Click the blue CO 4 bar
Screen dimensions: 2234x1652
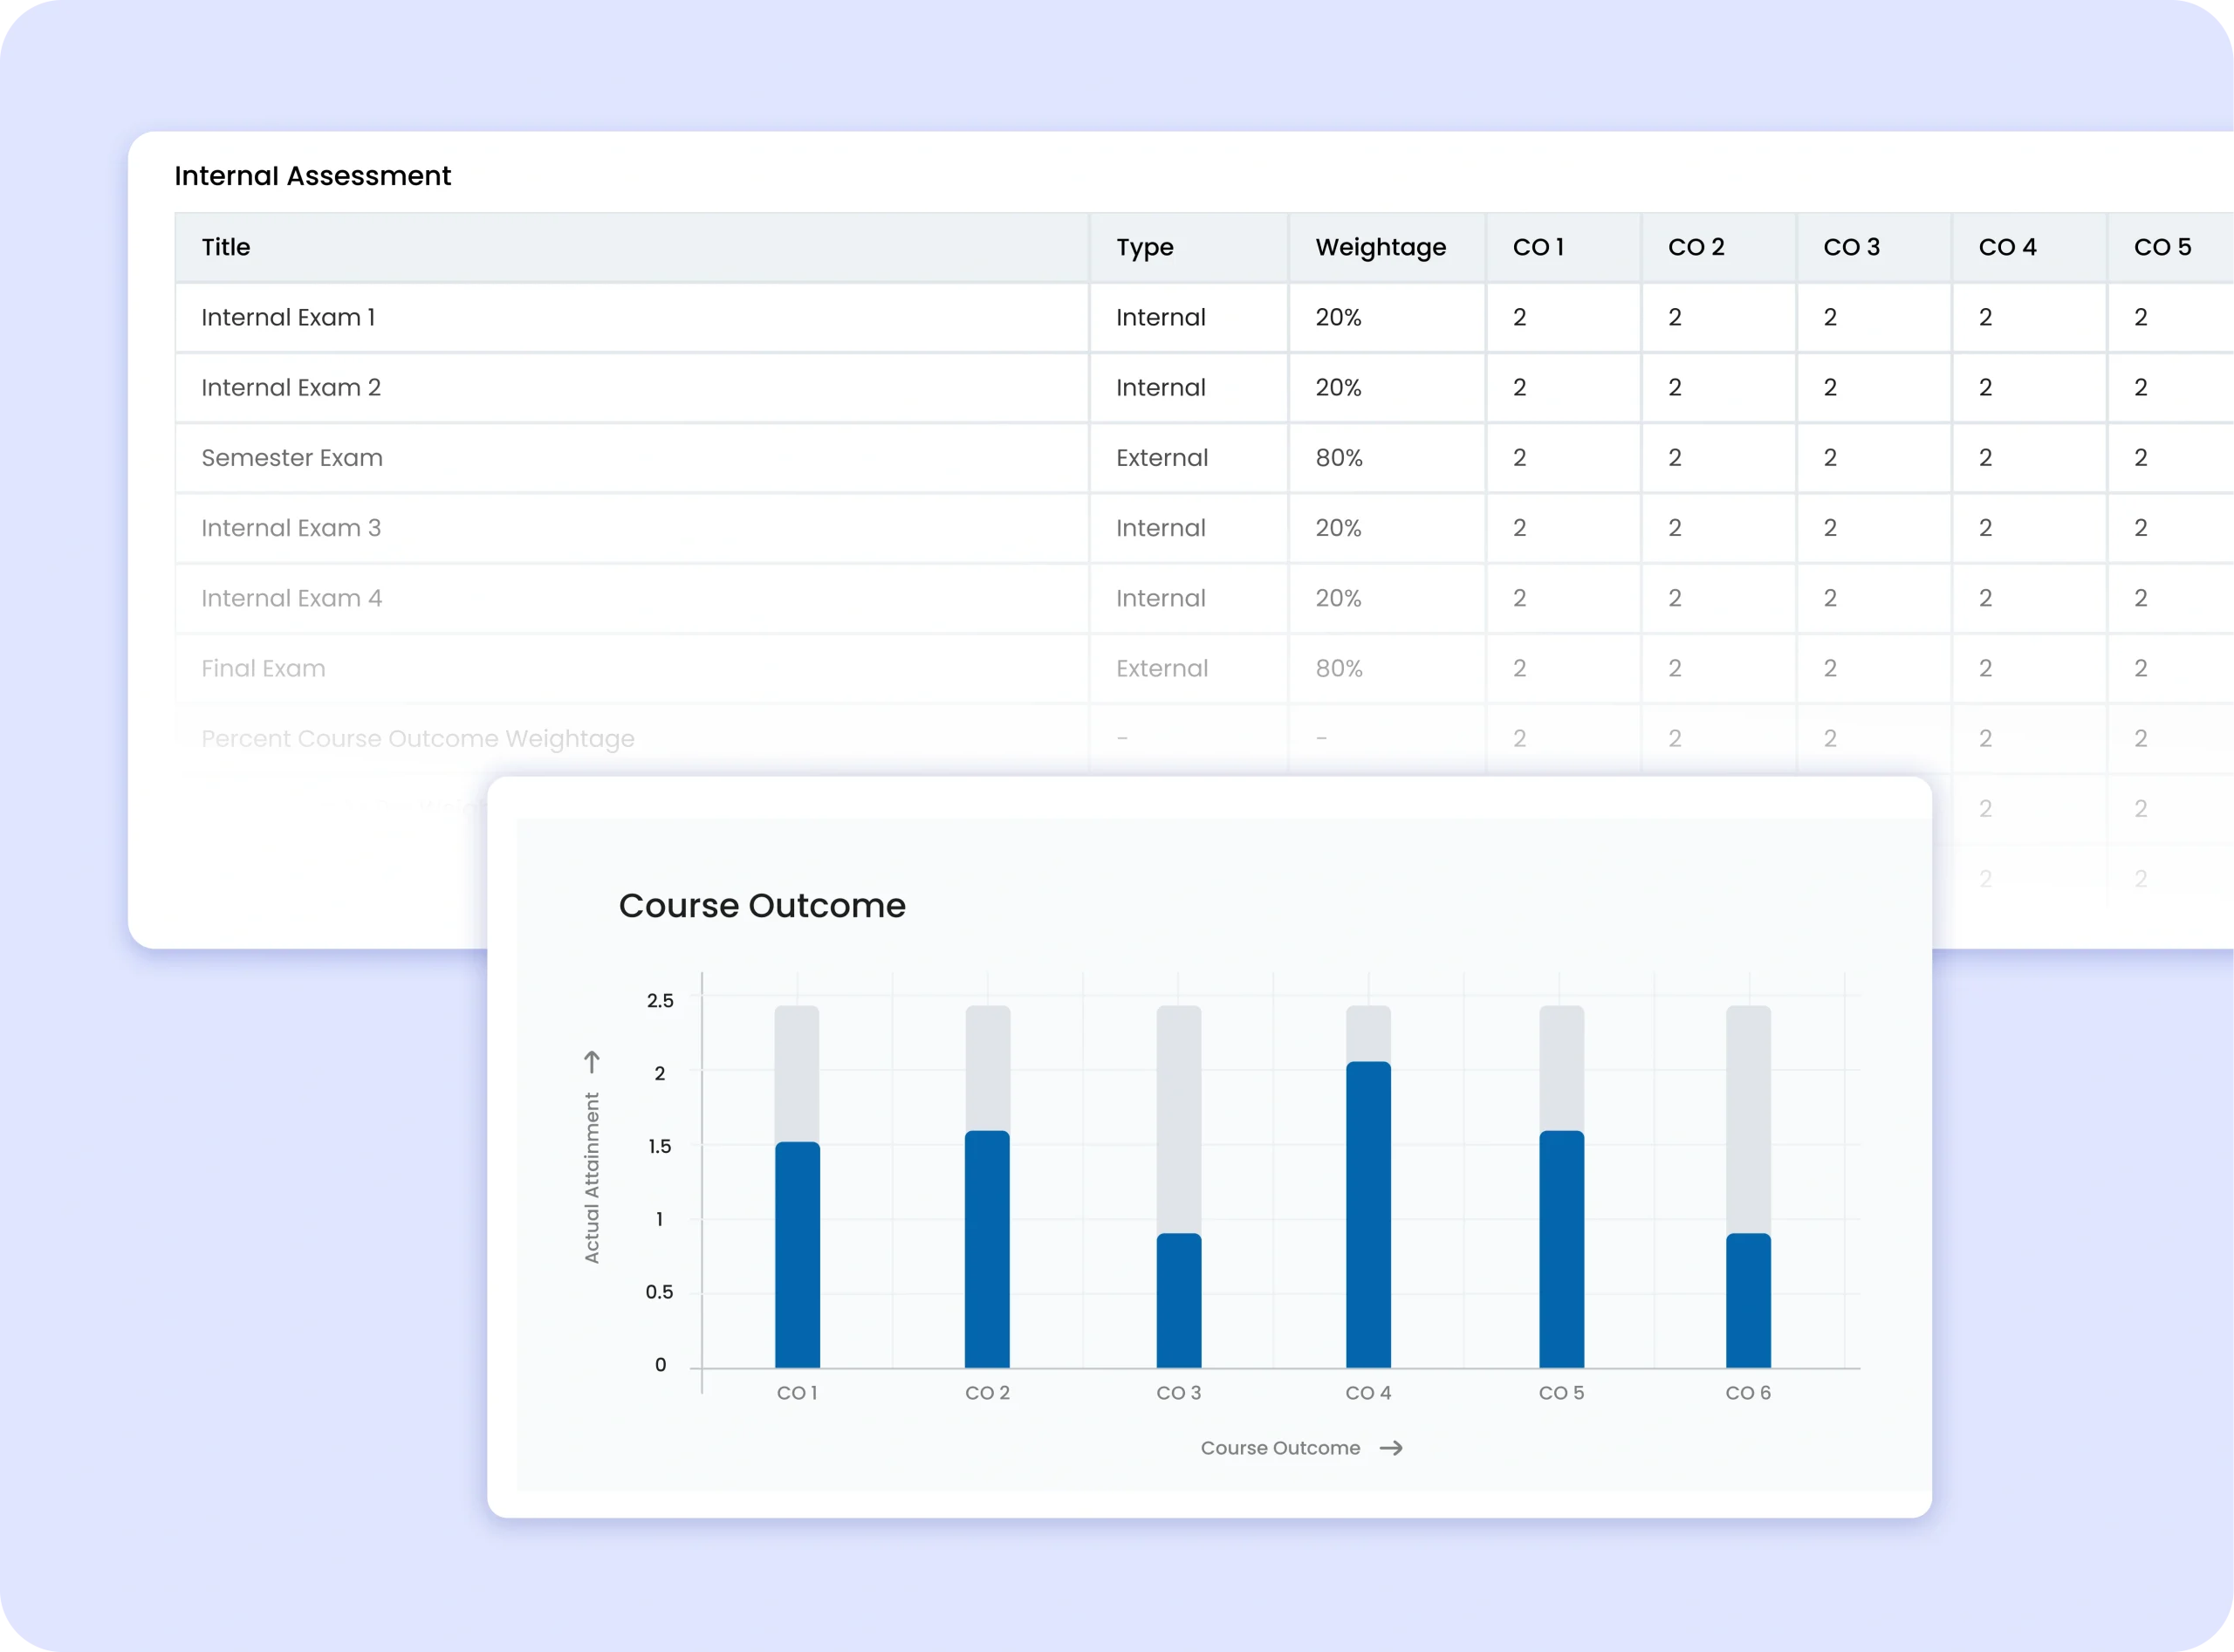tap(1368, 1215)
